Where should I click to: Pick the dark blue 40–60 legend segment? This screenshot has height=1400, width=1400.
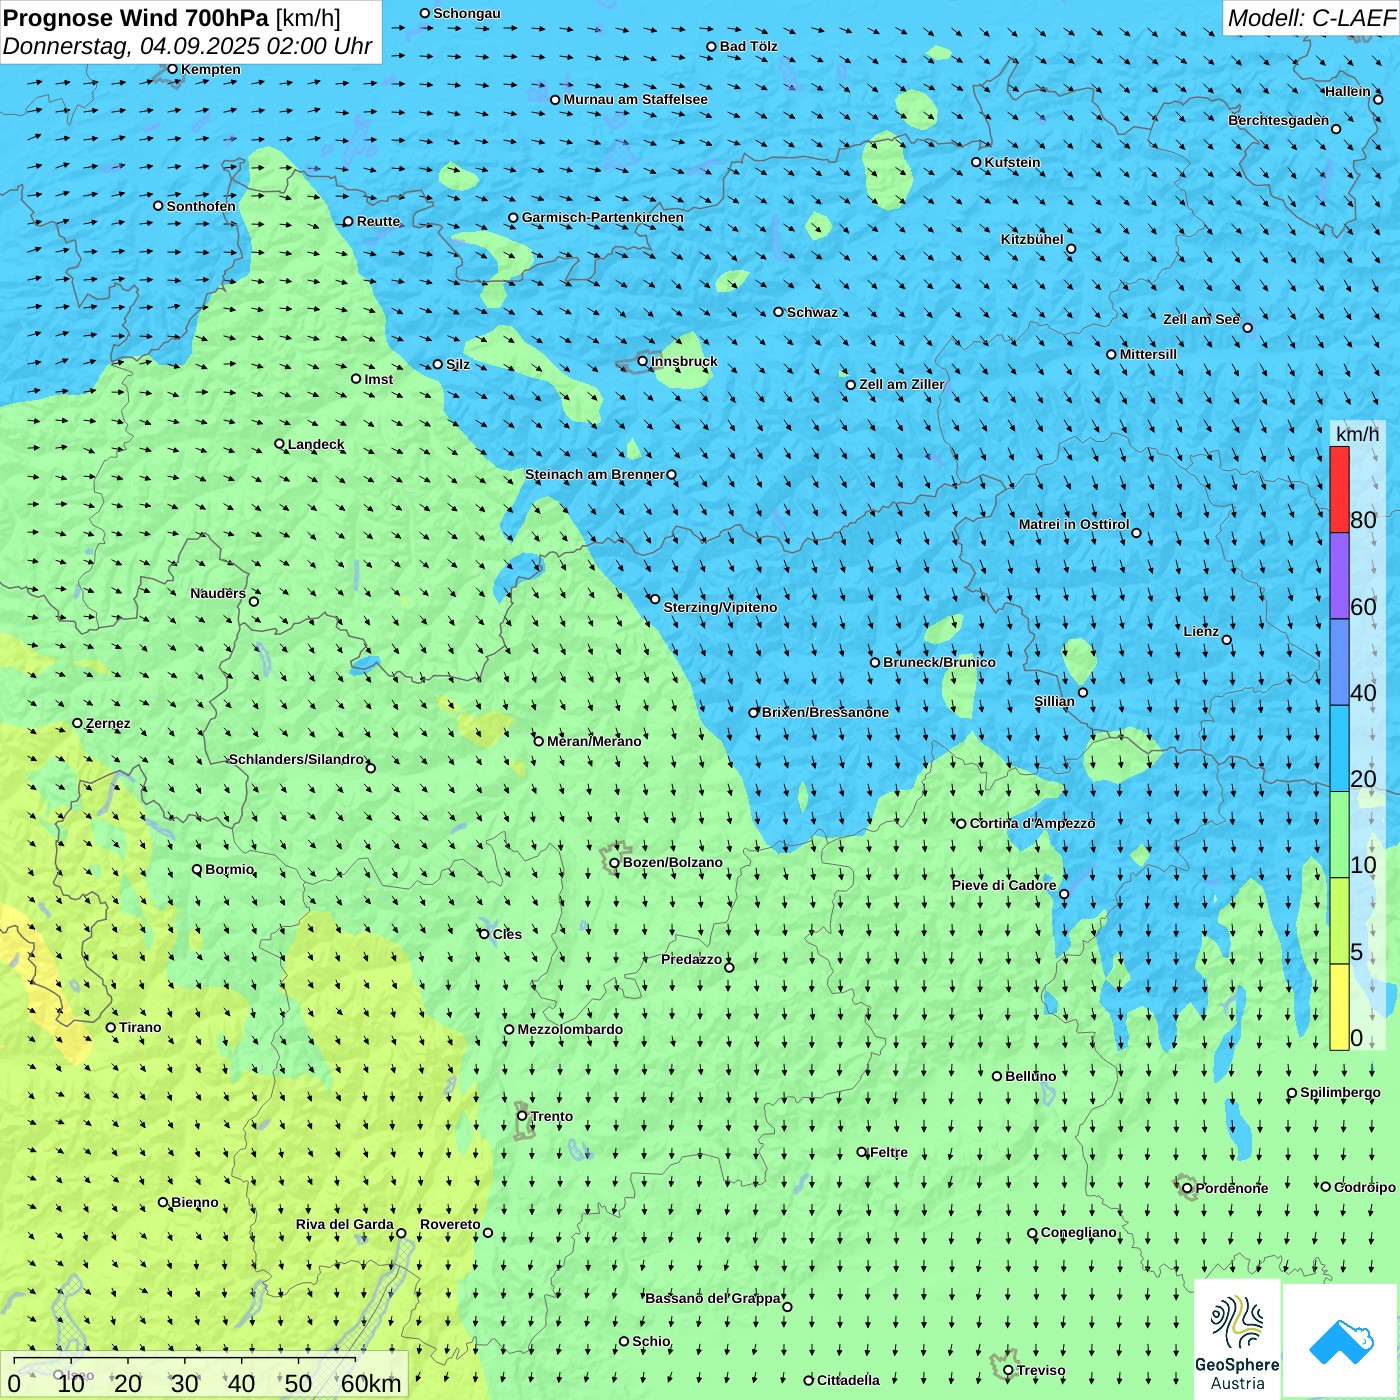pos(1339,663)
